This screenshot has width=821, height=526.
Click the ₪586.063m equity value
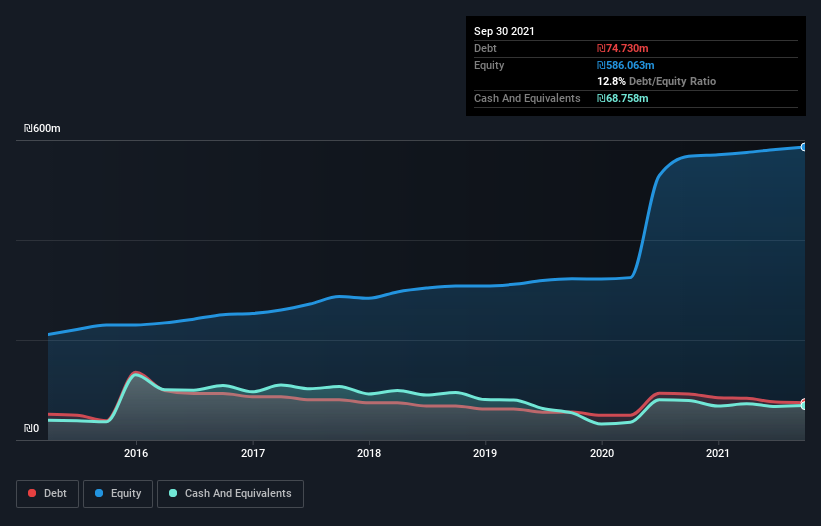pyautogui.click(x=626, y=65)
